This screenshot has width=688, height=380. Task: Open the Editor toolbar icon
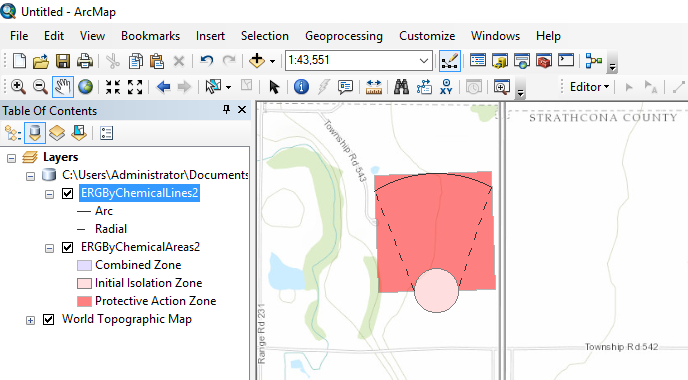[450, 61]
